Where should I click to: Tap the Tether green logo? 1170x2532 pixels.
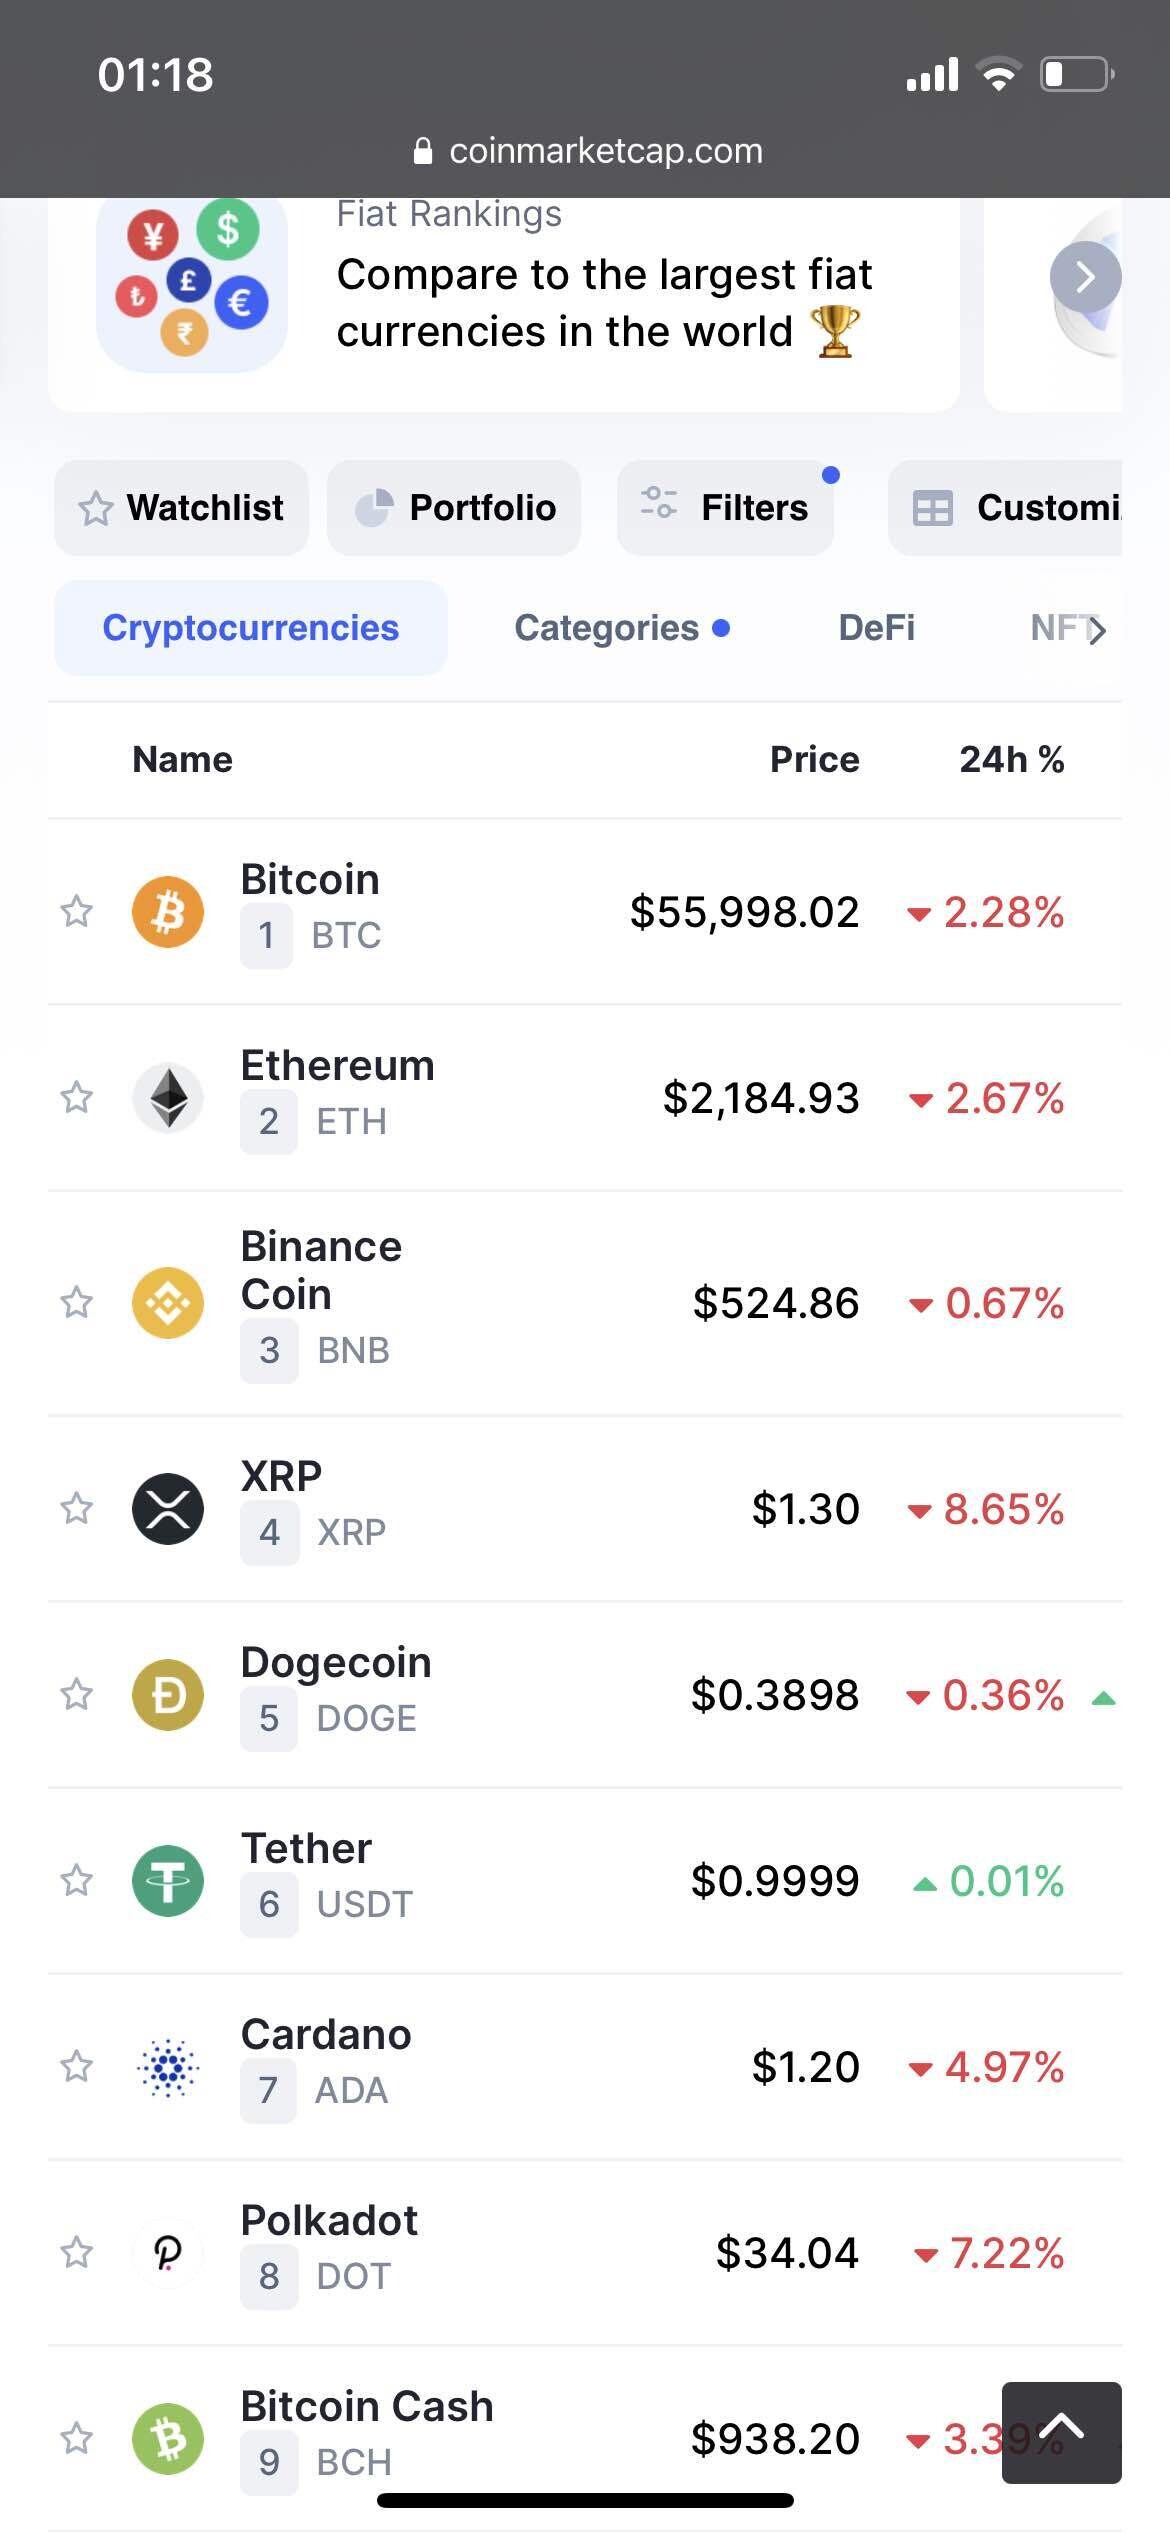[x=168, y=1880]
